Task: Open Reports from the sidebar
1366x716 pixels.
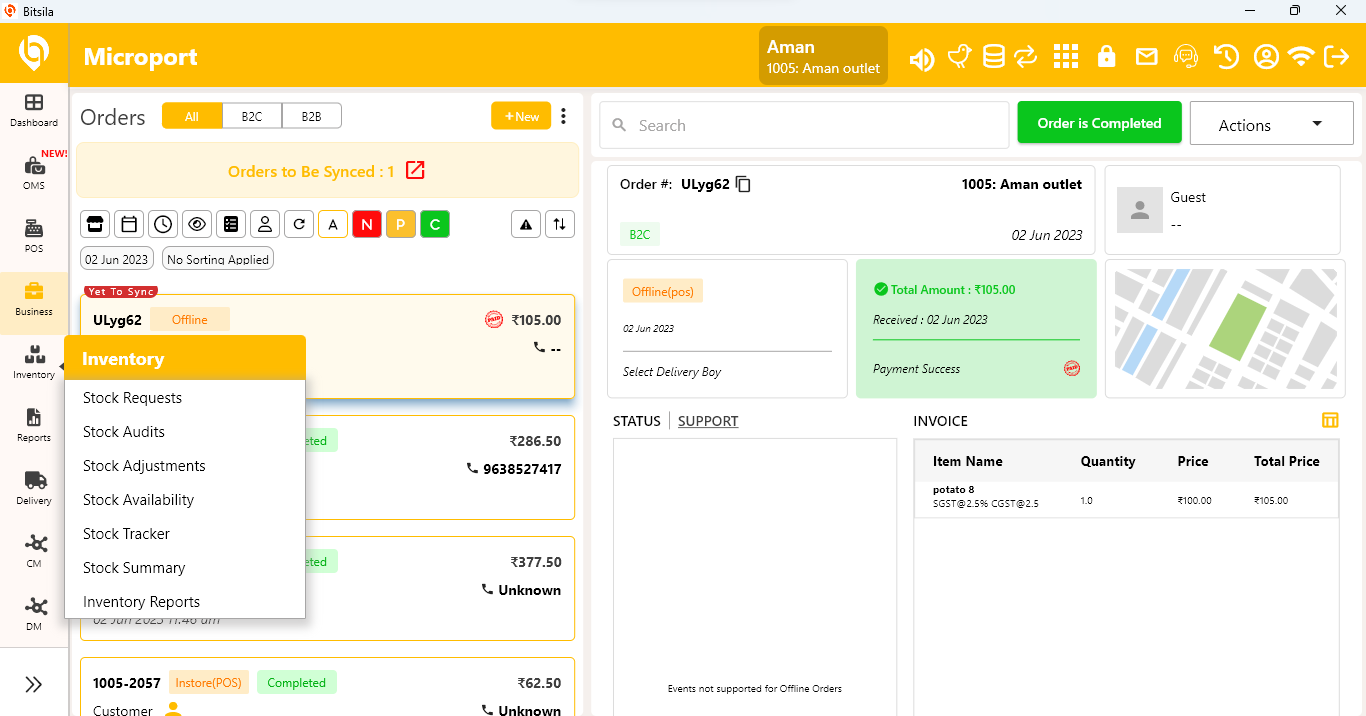Action: [34, 425]
